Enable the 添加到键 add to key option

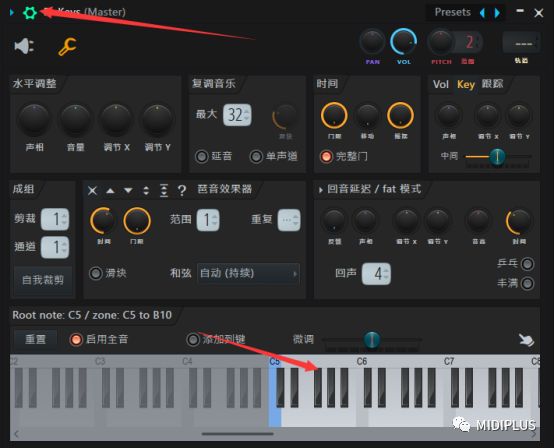pos(193,340)
